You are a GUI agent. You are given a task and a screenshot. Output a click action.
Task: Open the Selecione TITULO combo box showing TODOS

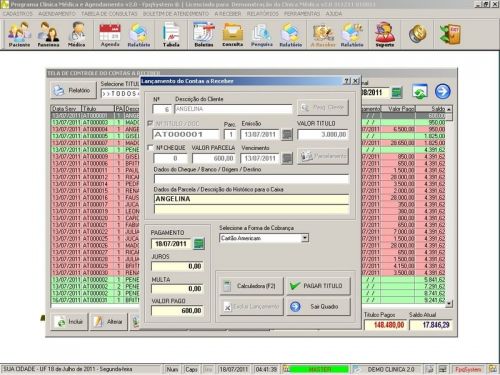(x=120, y=94)
